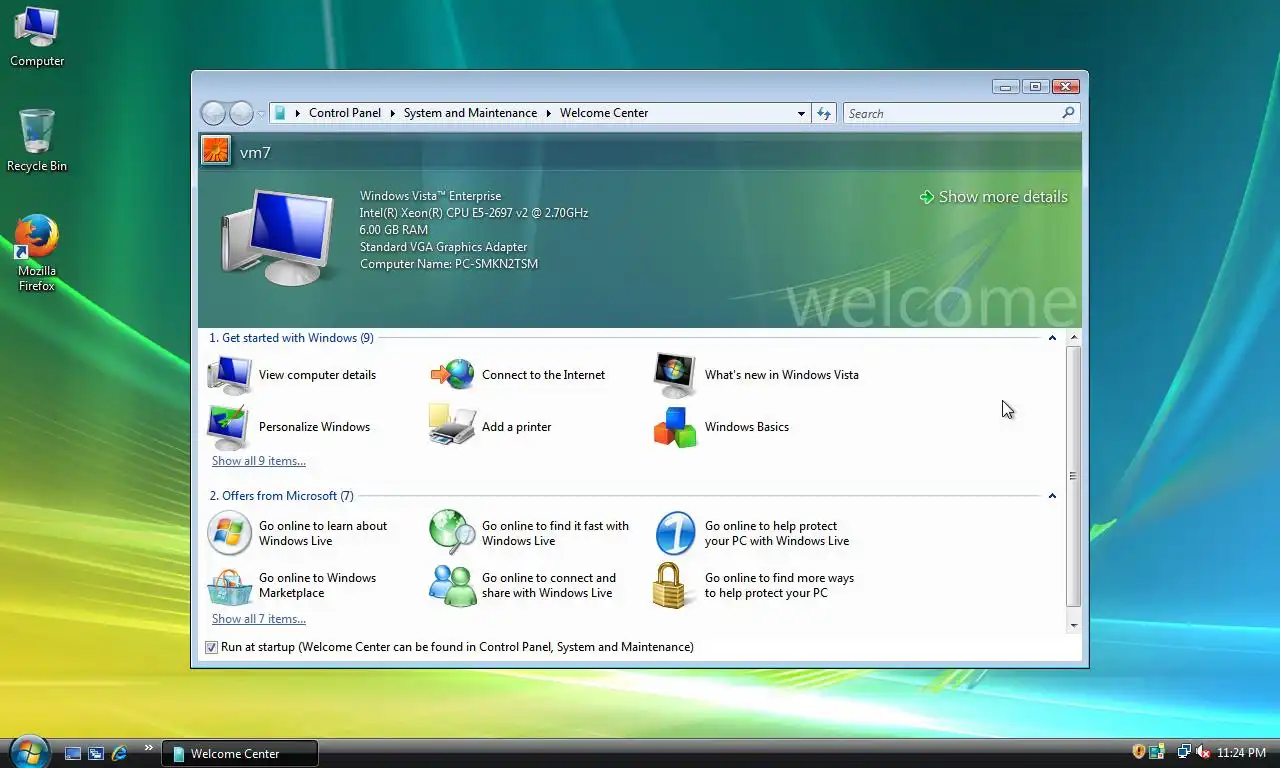The width and height of the screenshot is (1280, 768).
Task: Click the Control Panel breadcrumb
Action: (x=345, y=113)
